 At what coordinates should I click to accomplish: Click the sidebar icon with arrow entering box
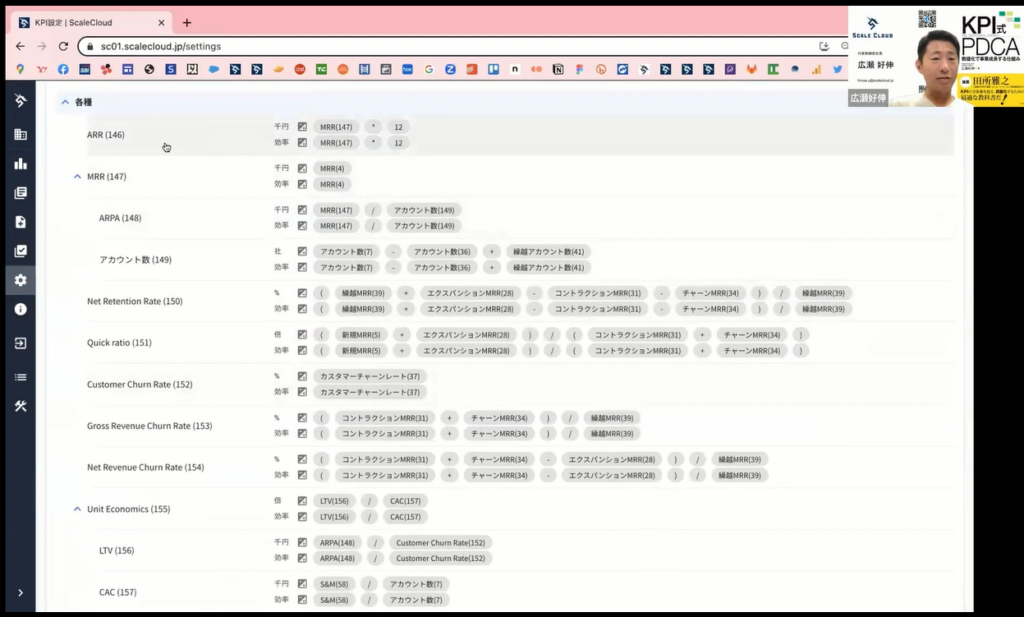[x=20, y=343]
